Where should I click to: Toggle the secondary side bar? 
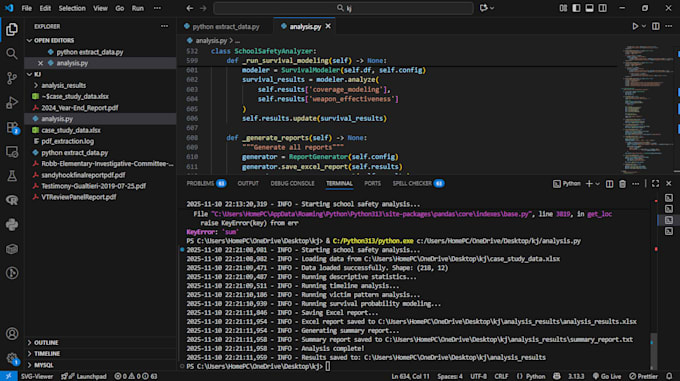602,8
